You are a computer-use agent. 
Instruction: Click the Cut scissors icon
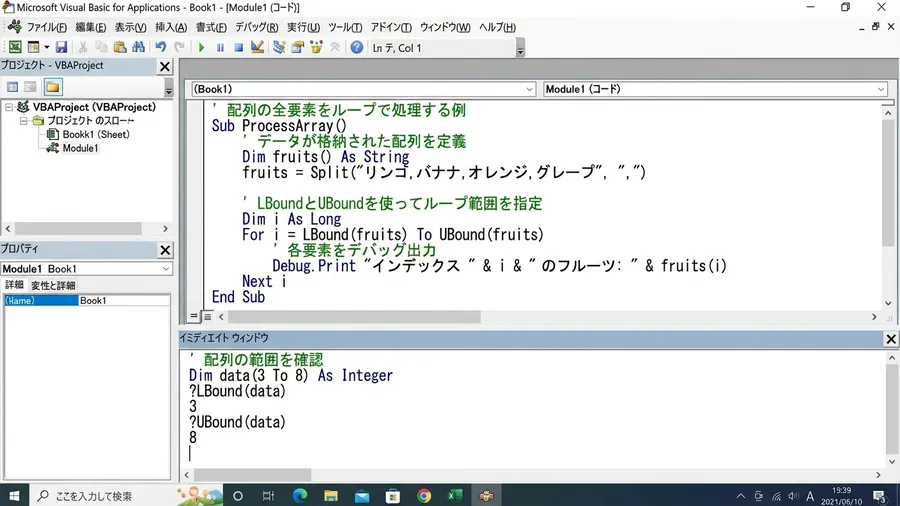click(x=83, y=48)
